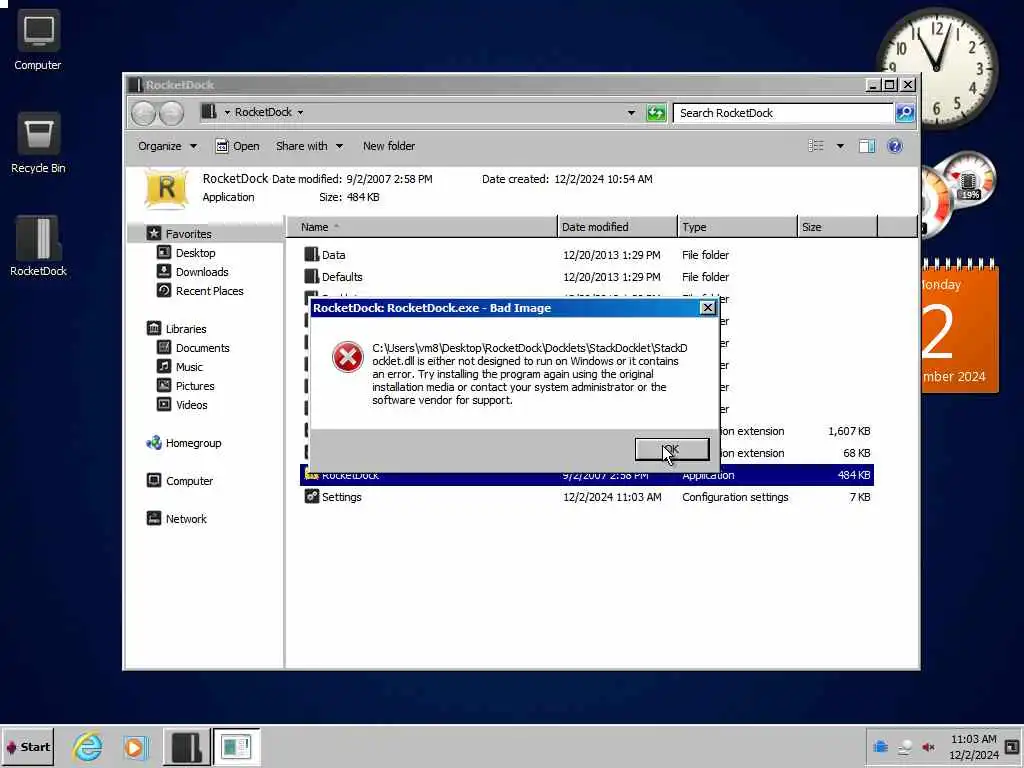1024x768 pixels.
Task: Expand the Share with dropdown
Action: point(309,146)
